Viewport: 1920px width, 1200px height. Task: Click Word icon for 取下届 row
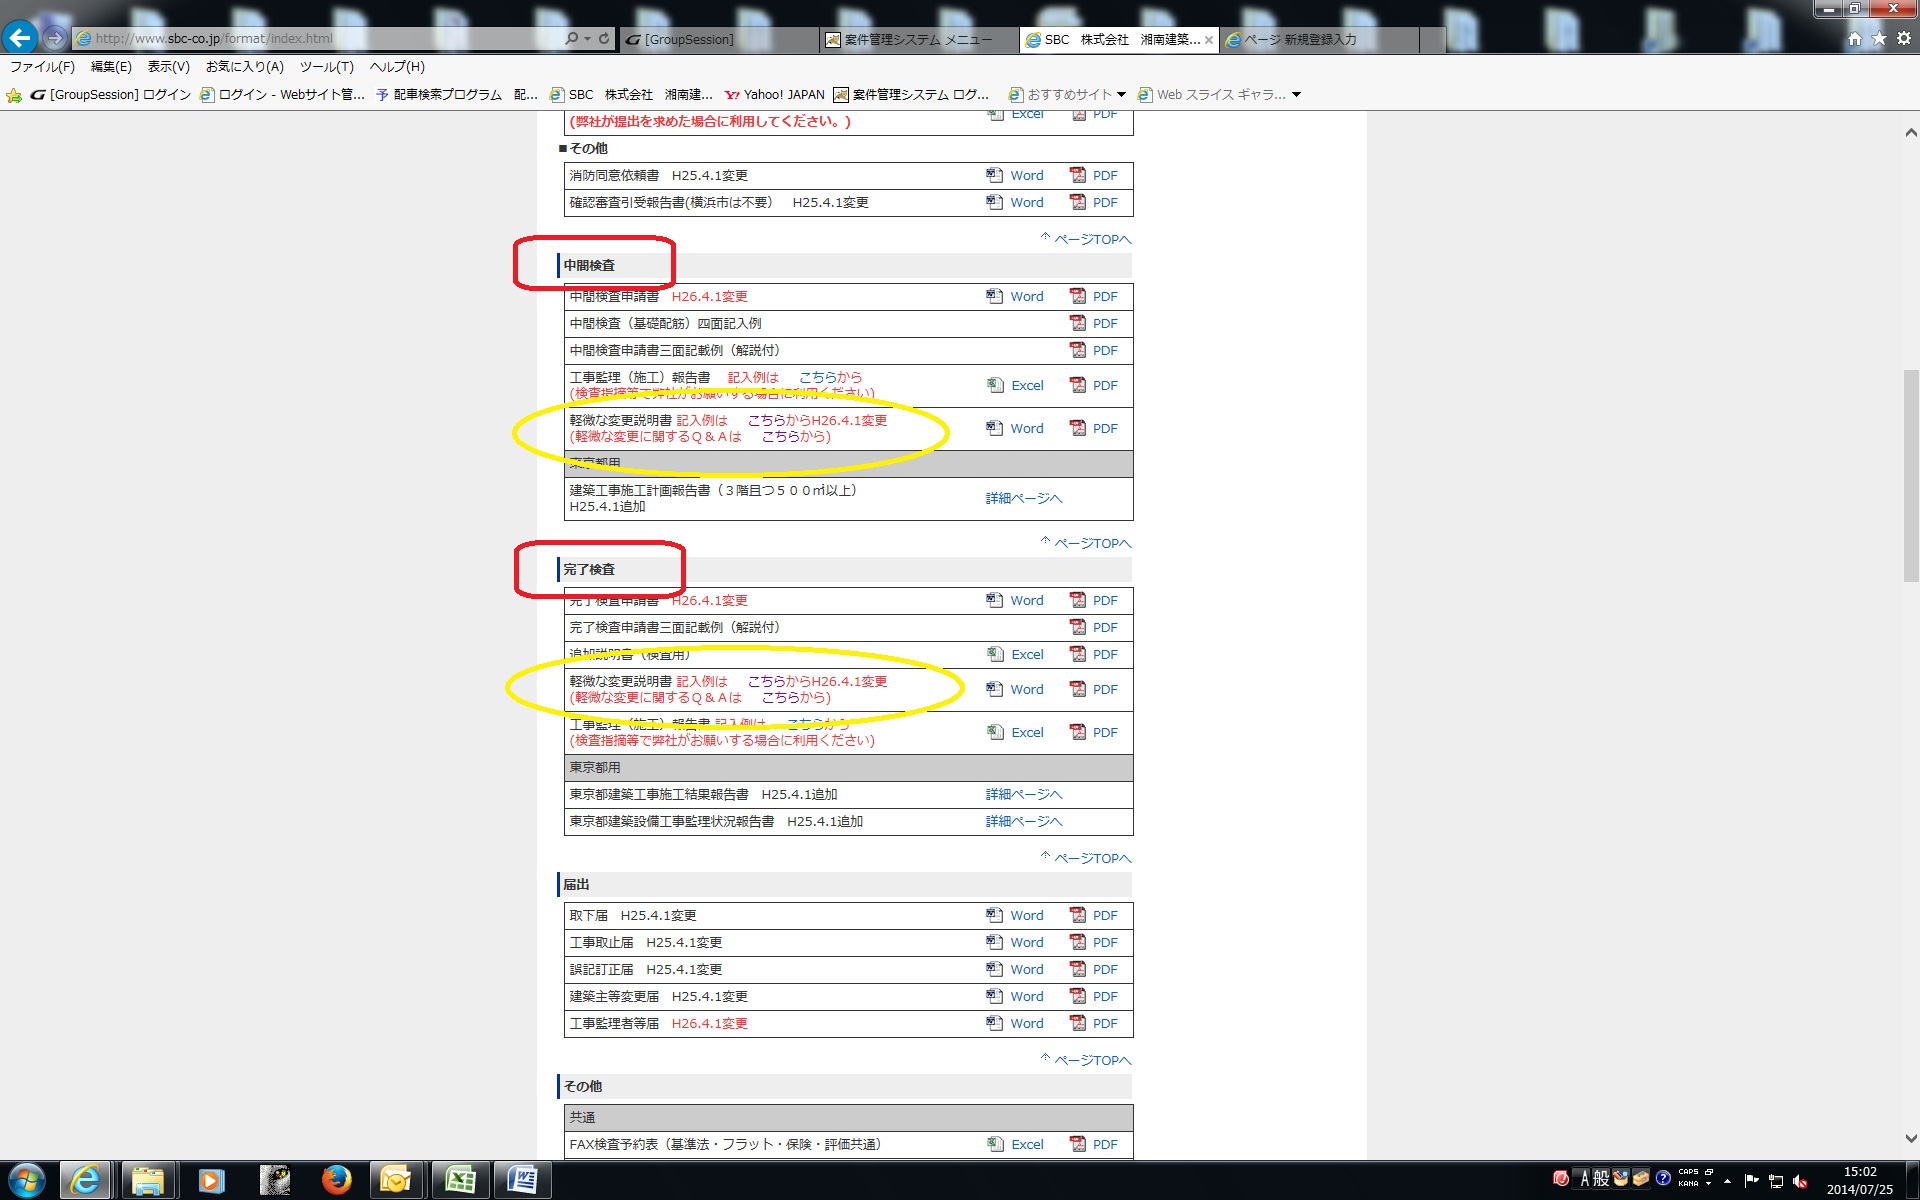tap(995, 915)
